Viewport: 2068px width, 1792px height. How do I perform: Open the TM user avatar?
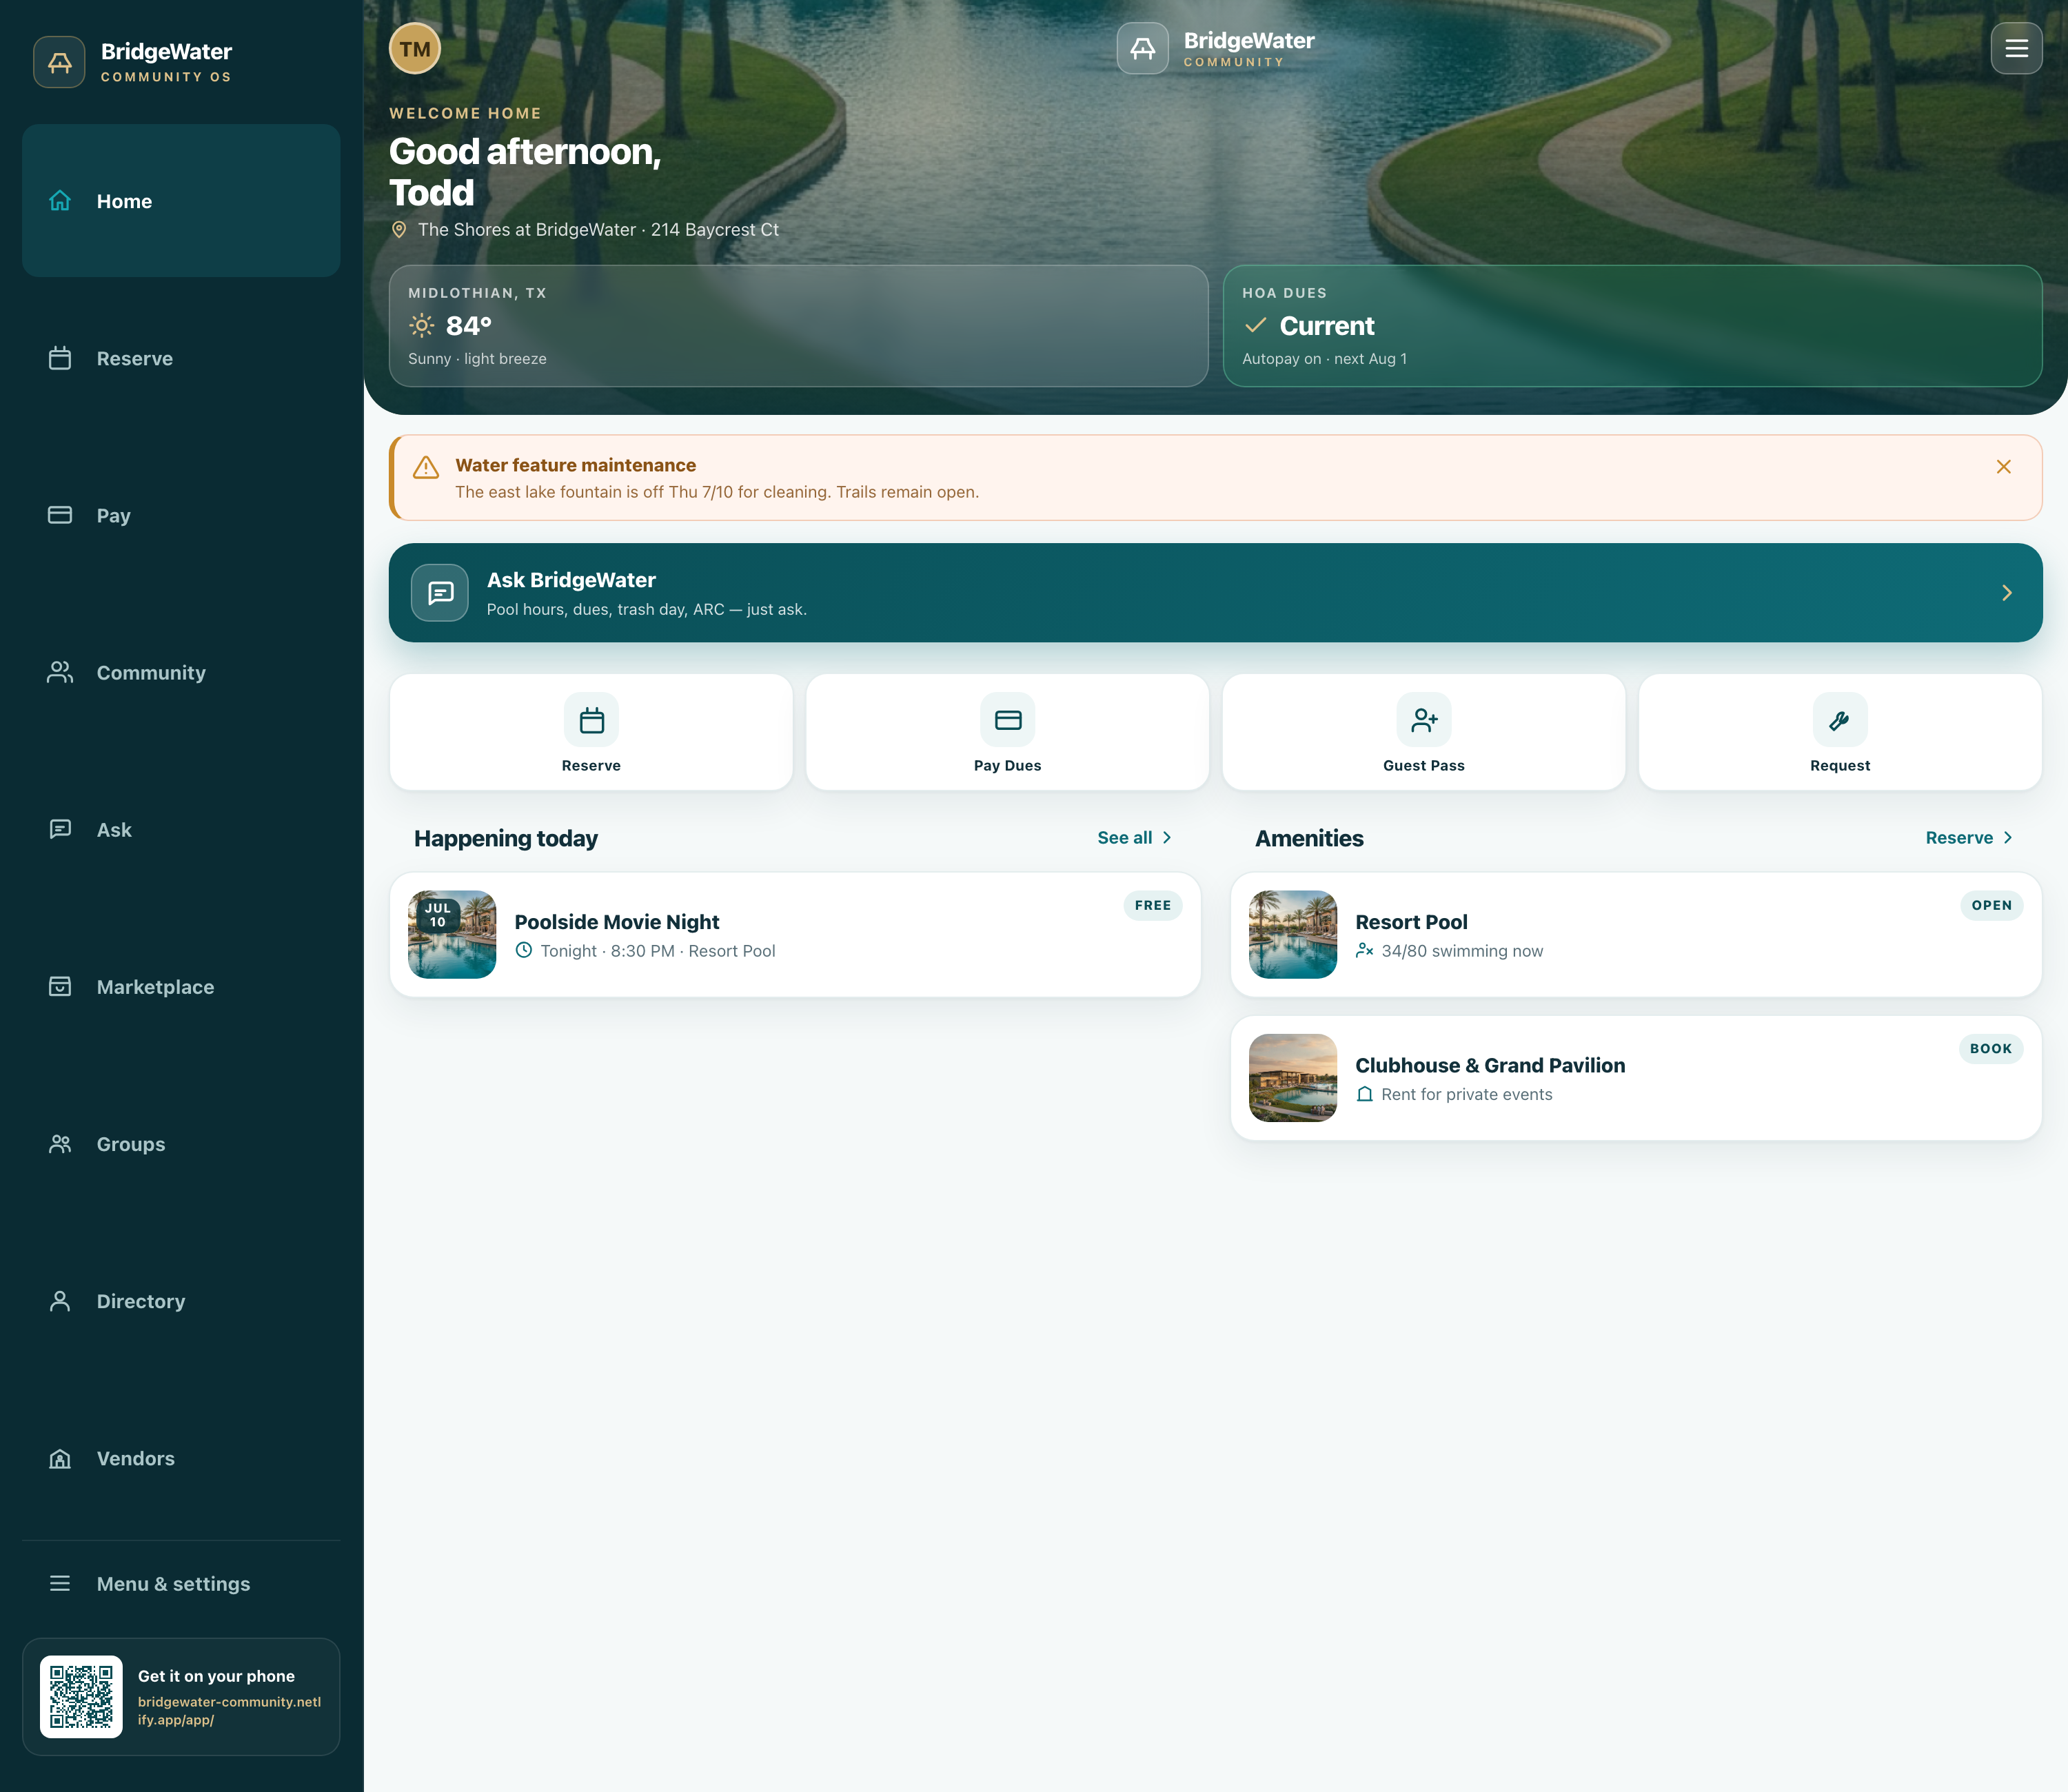point(415,49)
